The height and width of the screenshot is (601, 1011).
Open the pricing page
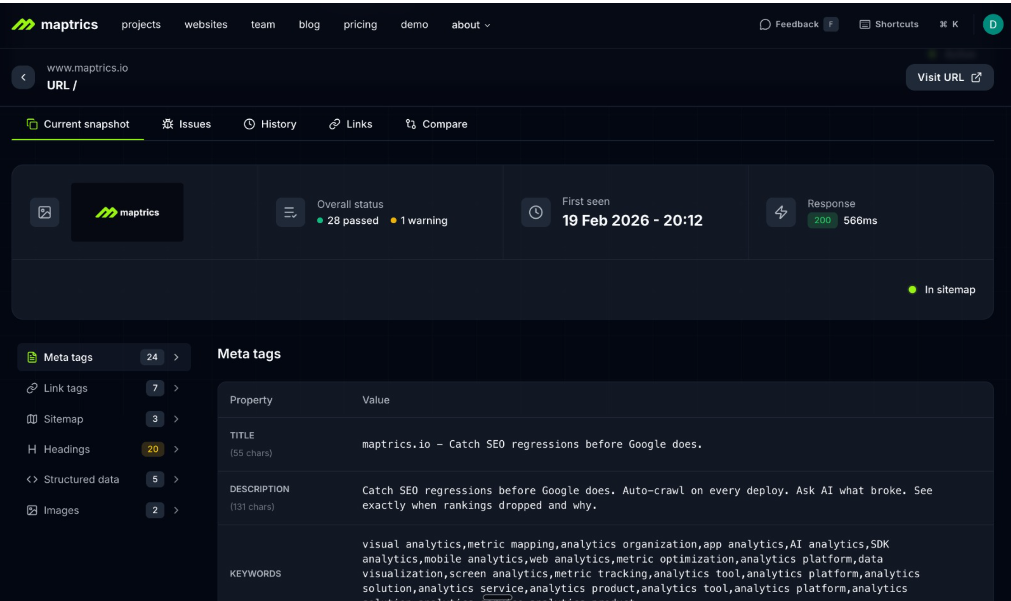[x=360, y=25]
